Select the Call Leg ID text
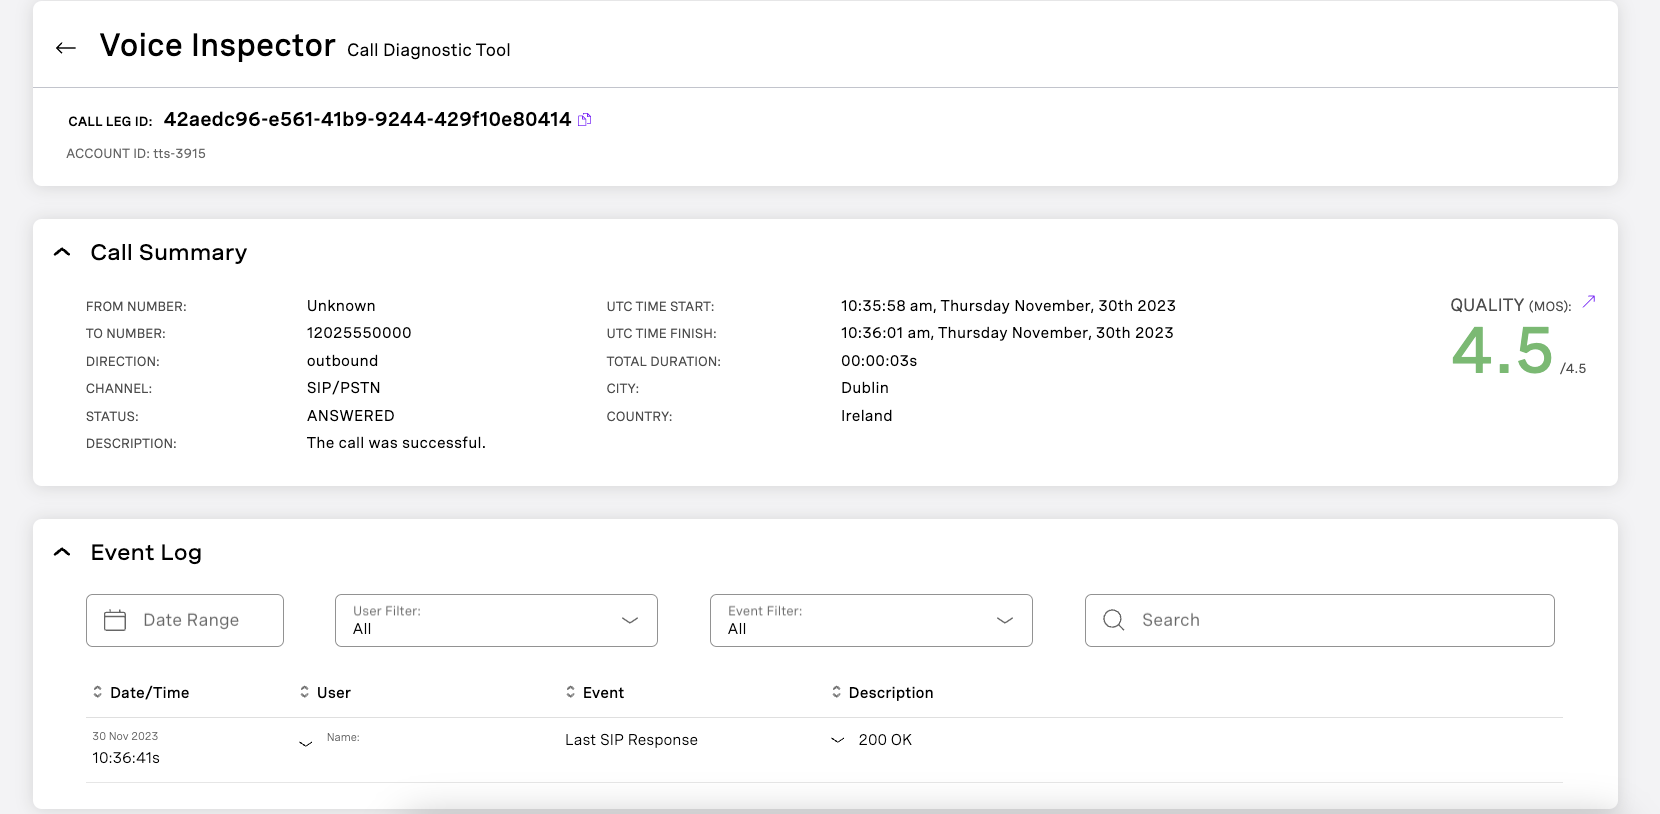 click(x=367, y=120)
